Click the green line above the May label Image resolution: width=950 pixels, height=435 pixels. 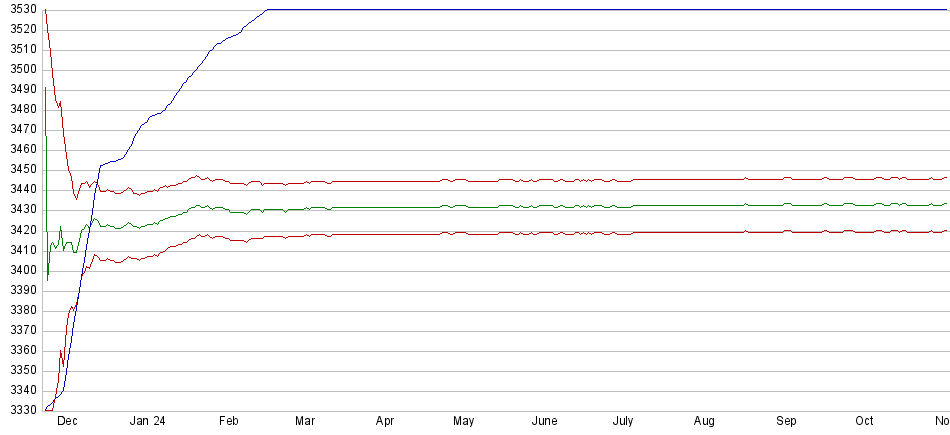click(463, 206)
